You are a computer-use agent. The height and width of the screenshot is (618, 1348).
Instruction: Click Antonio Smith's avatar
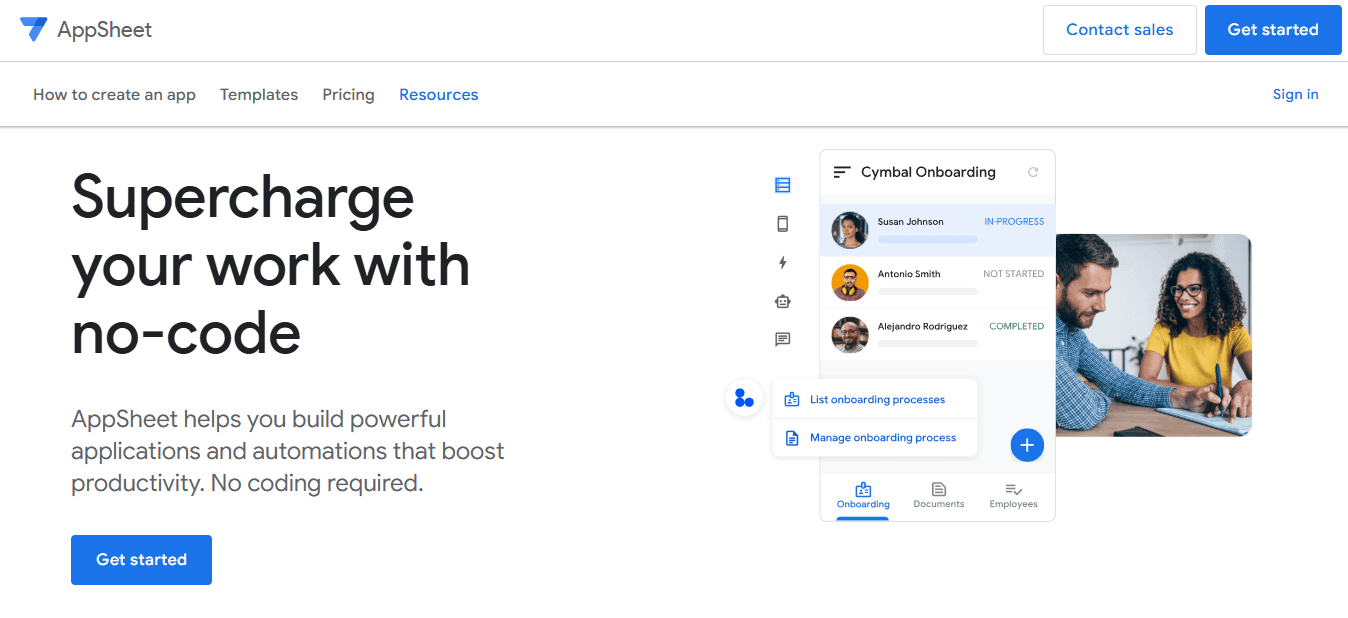[x=850, y=283]
